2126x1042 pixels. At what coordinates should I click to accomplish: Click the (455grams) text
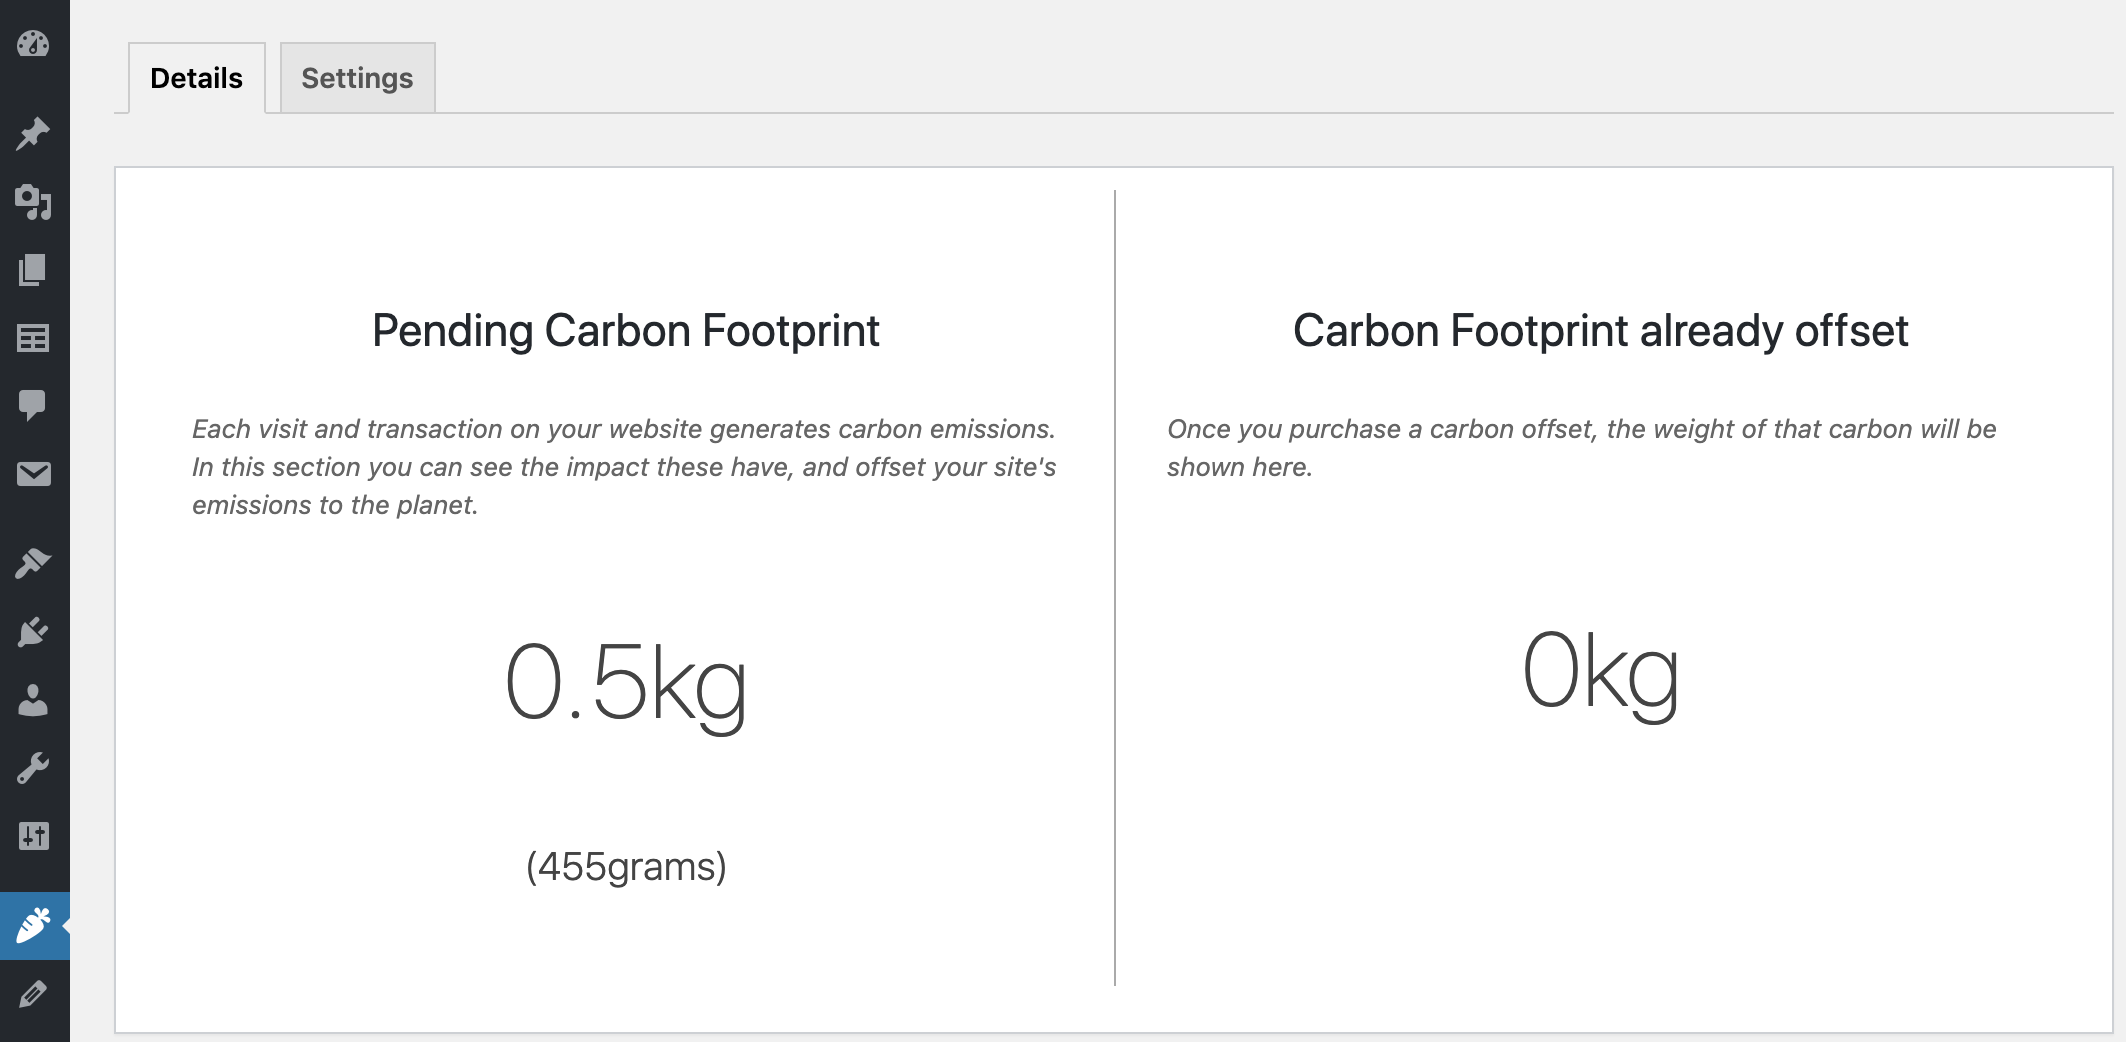click(x=626, y=866)
